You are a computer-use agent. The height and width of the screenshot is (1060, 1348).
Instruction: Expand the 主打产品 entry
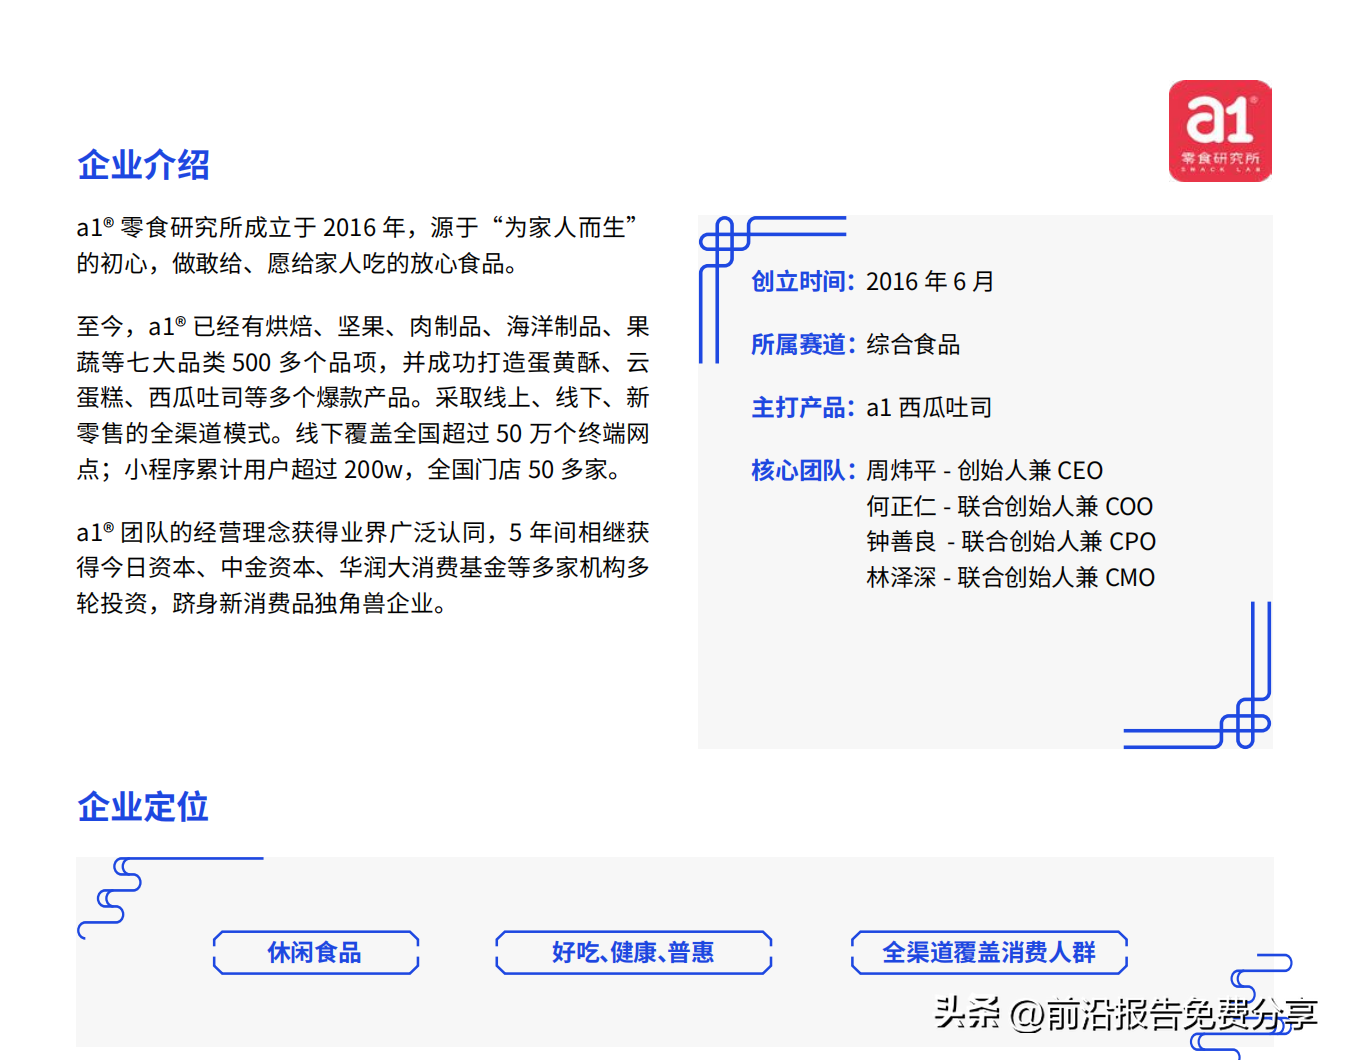coord(803,407)
